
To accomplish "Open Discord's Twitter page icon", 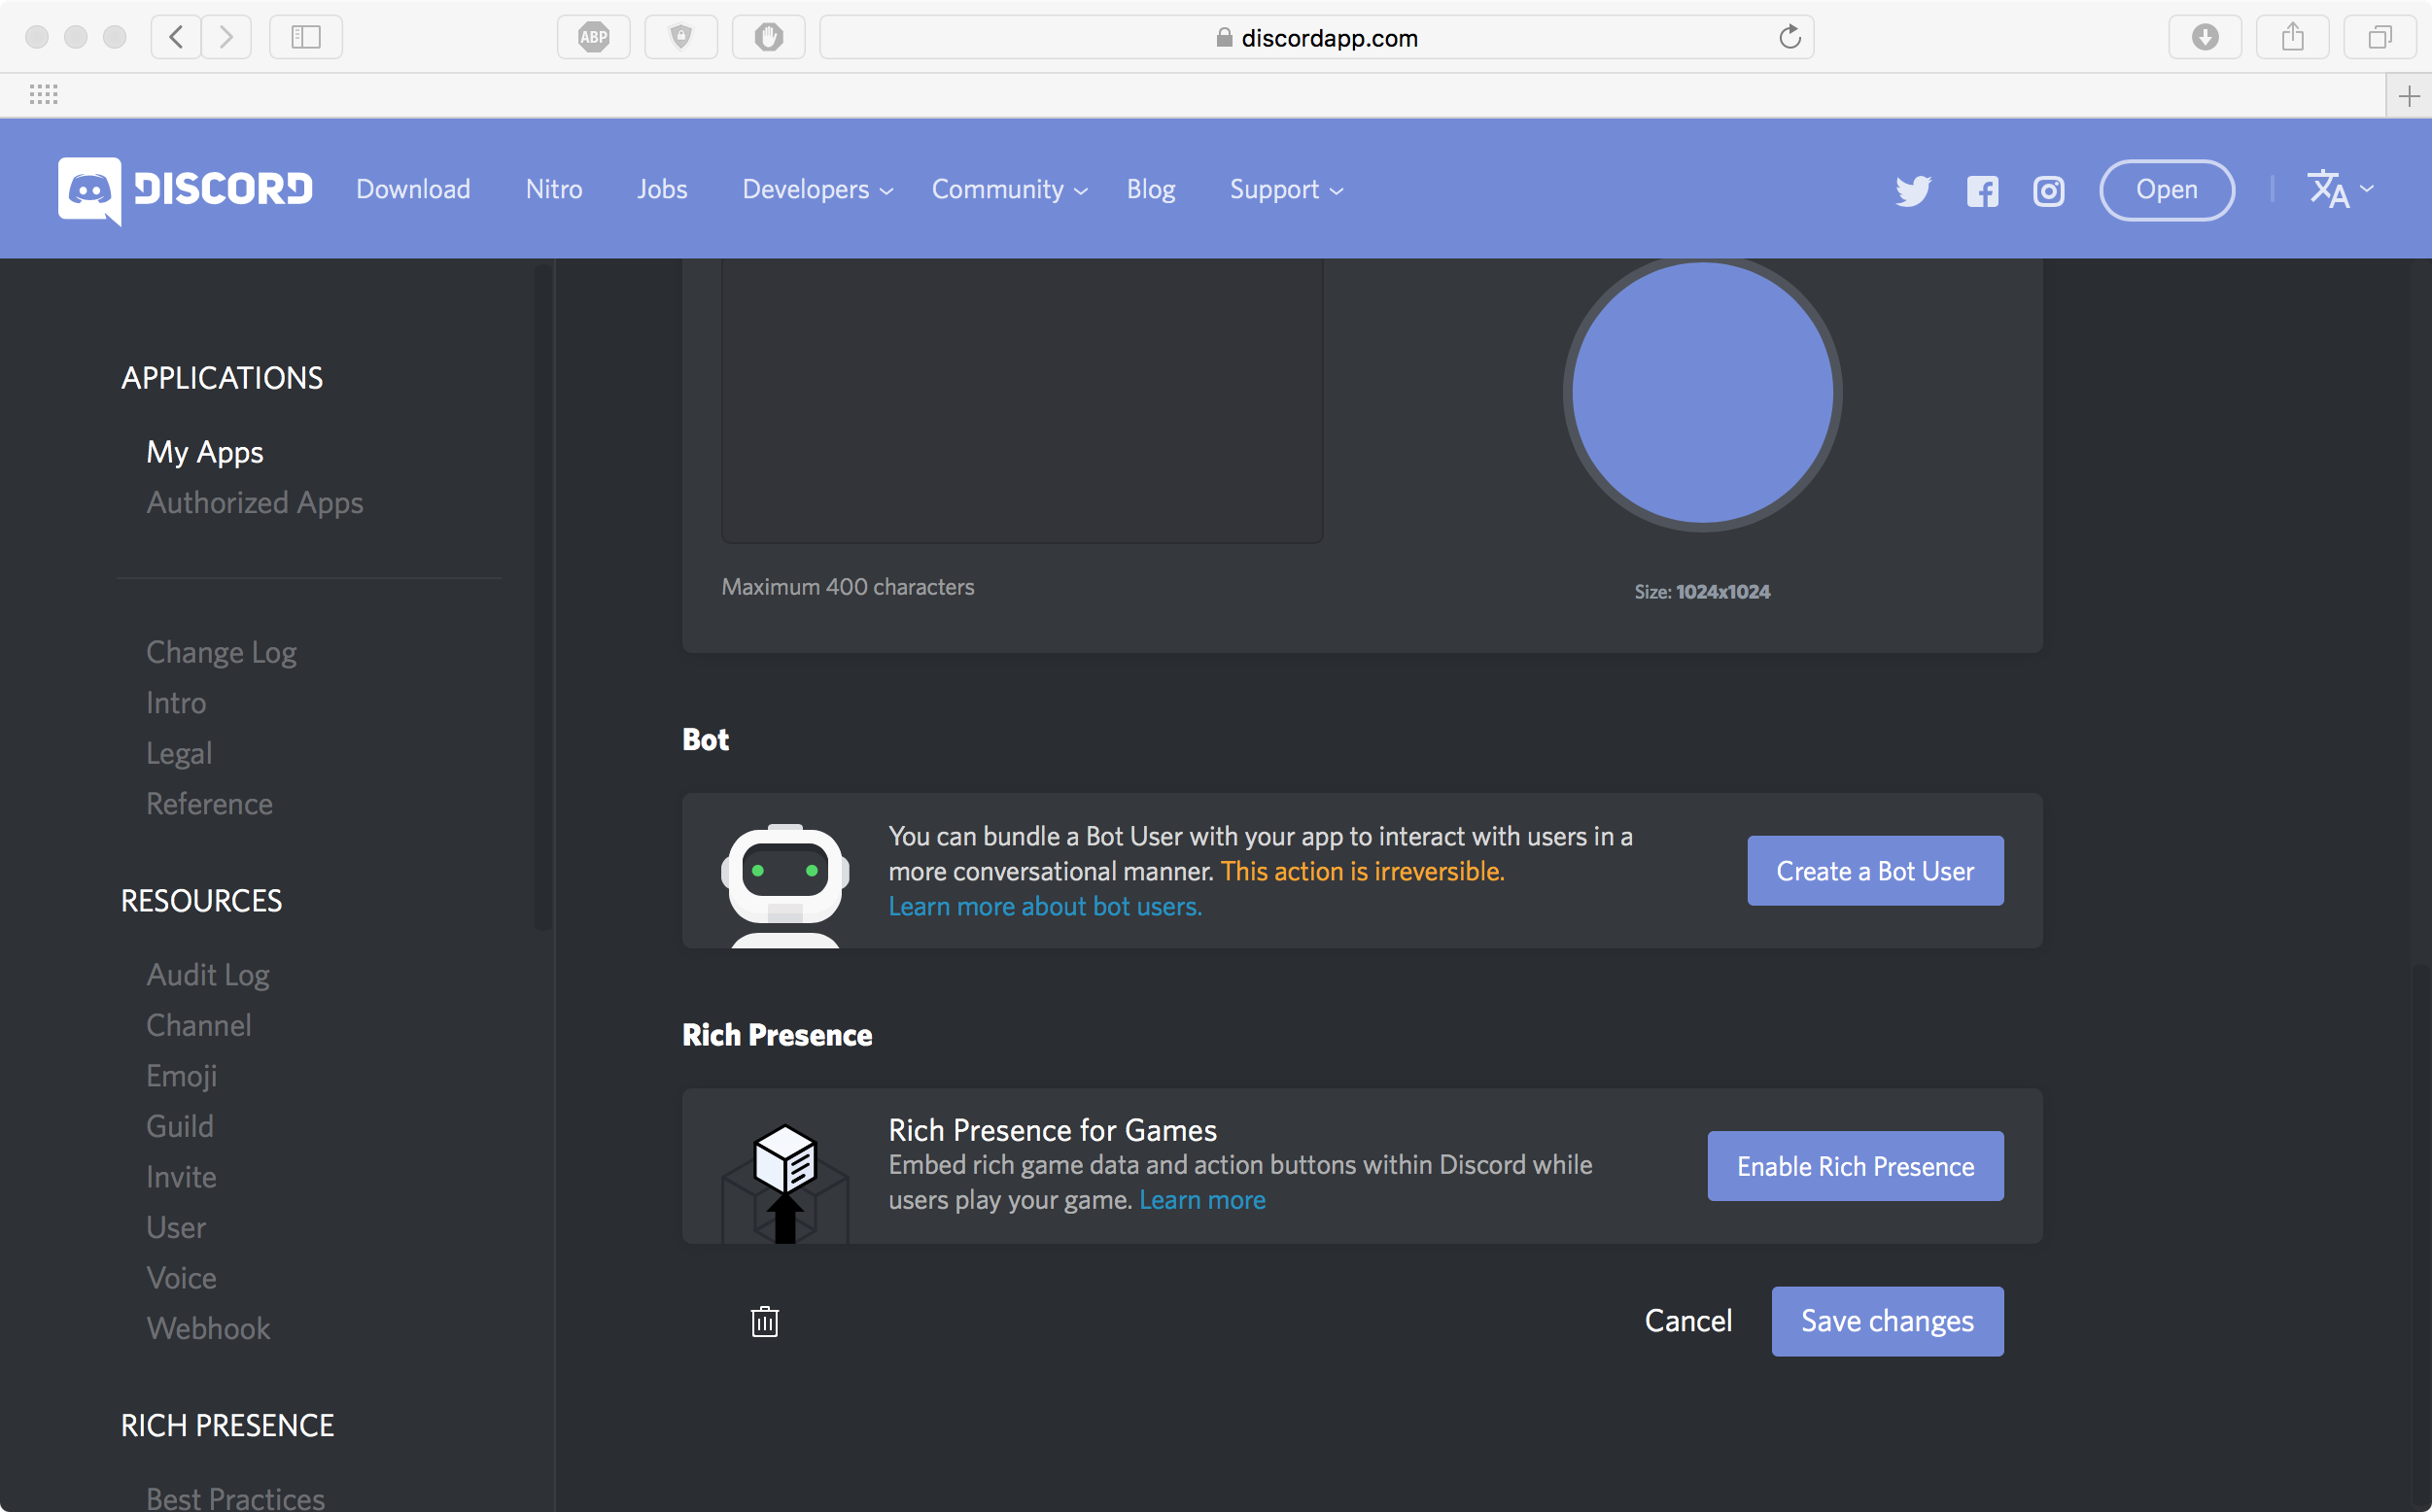I will pos(1912,190).
